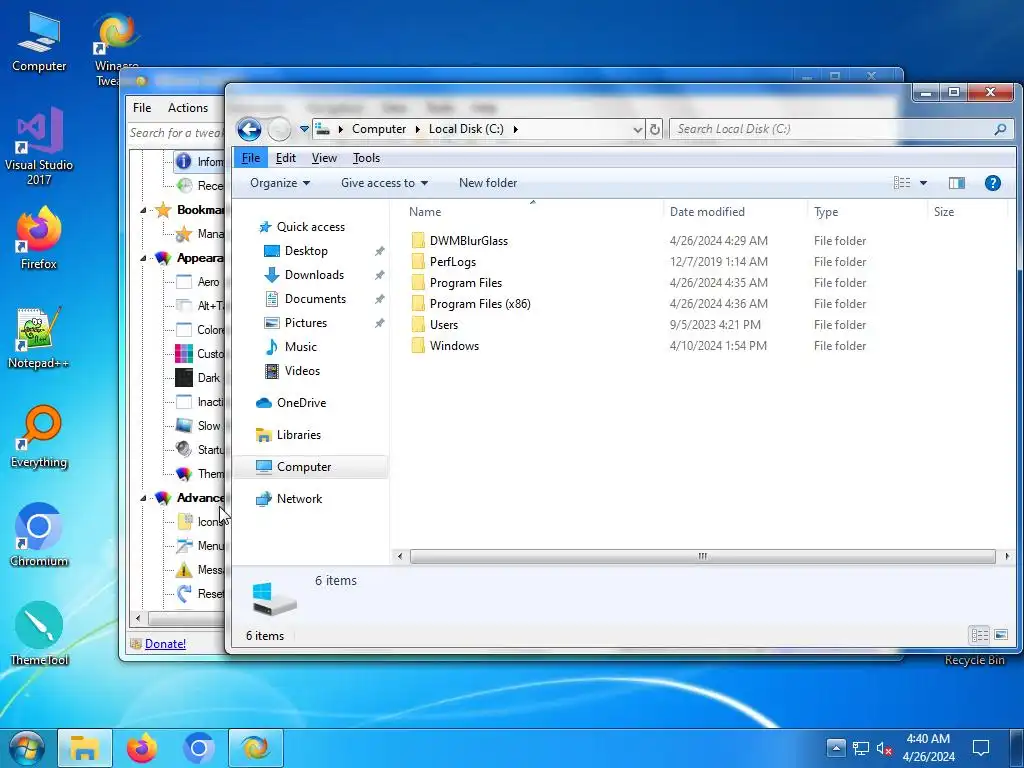Click the horizontal scrollbar in file list
This screenshot has height=768, width=1024.
703,556
